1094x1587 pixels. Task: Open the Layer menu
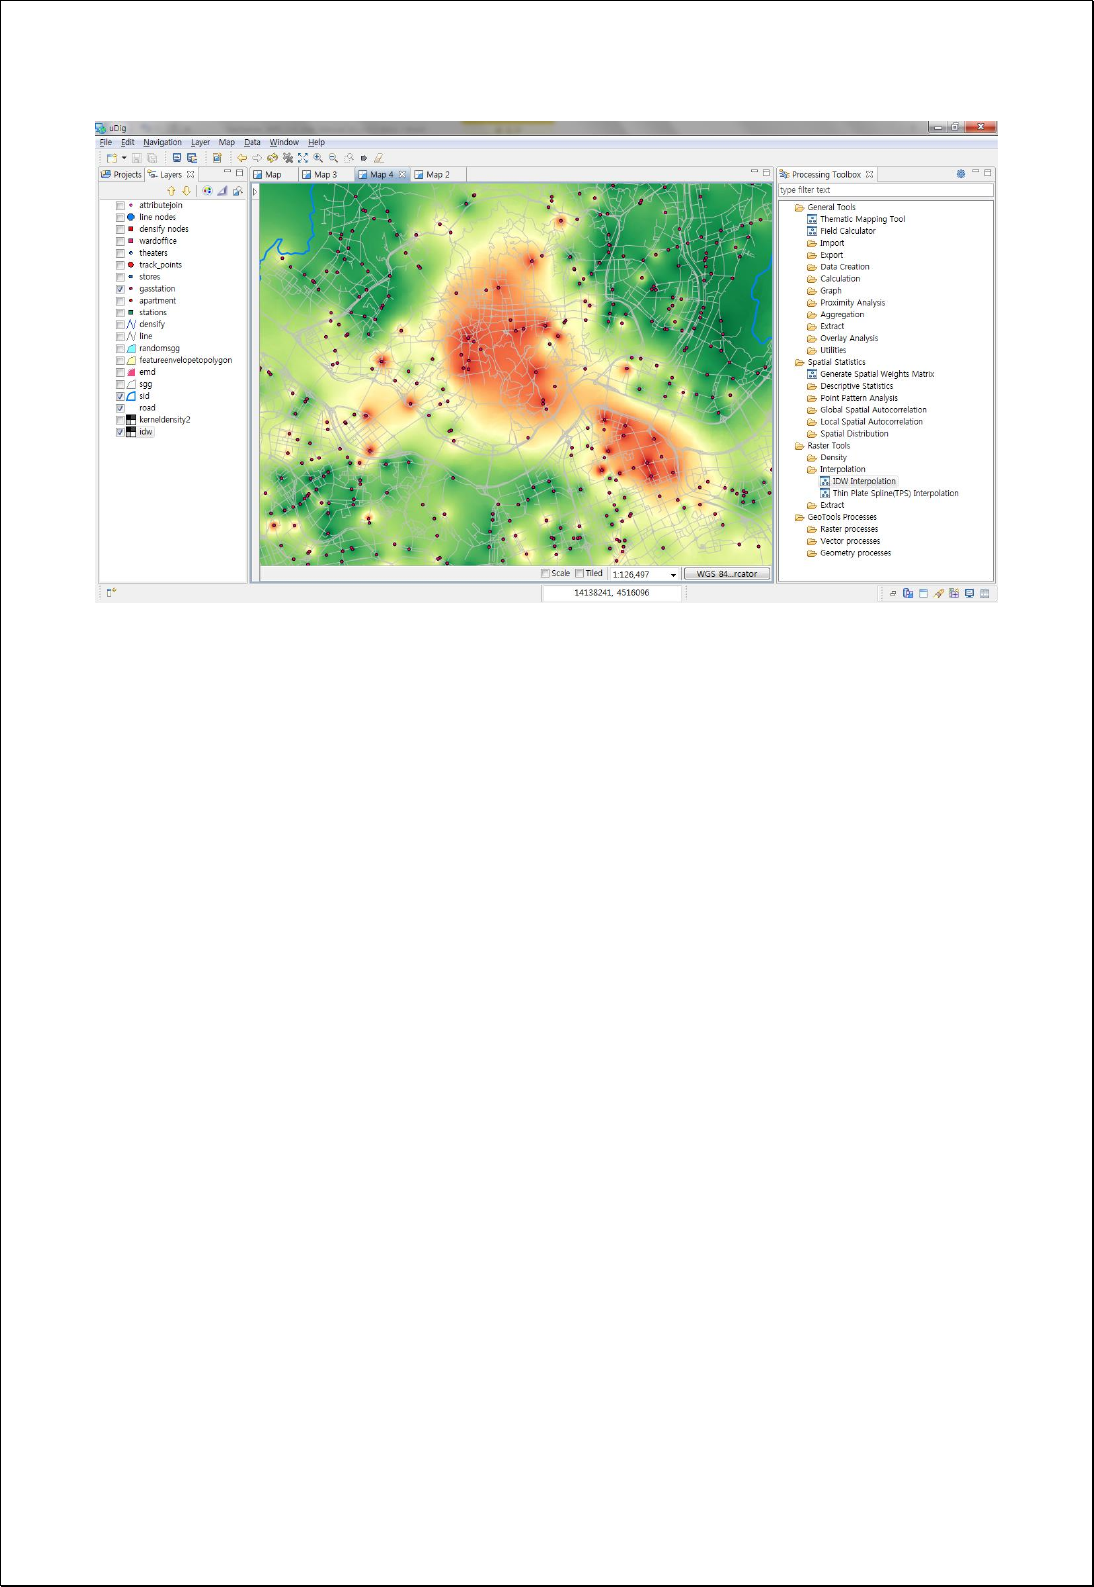[x=201, y=143]
